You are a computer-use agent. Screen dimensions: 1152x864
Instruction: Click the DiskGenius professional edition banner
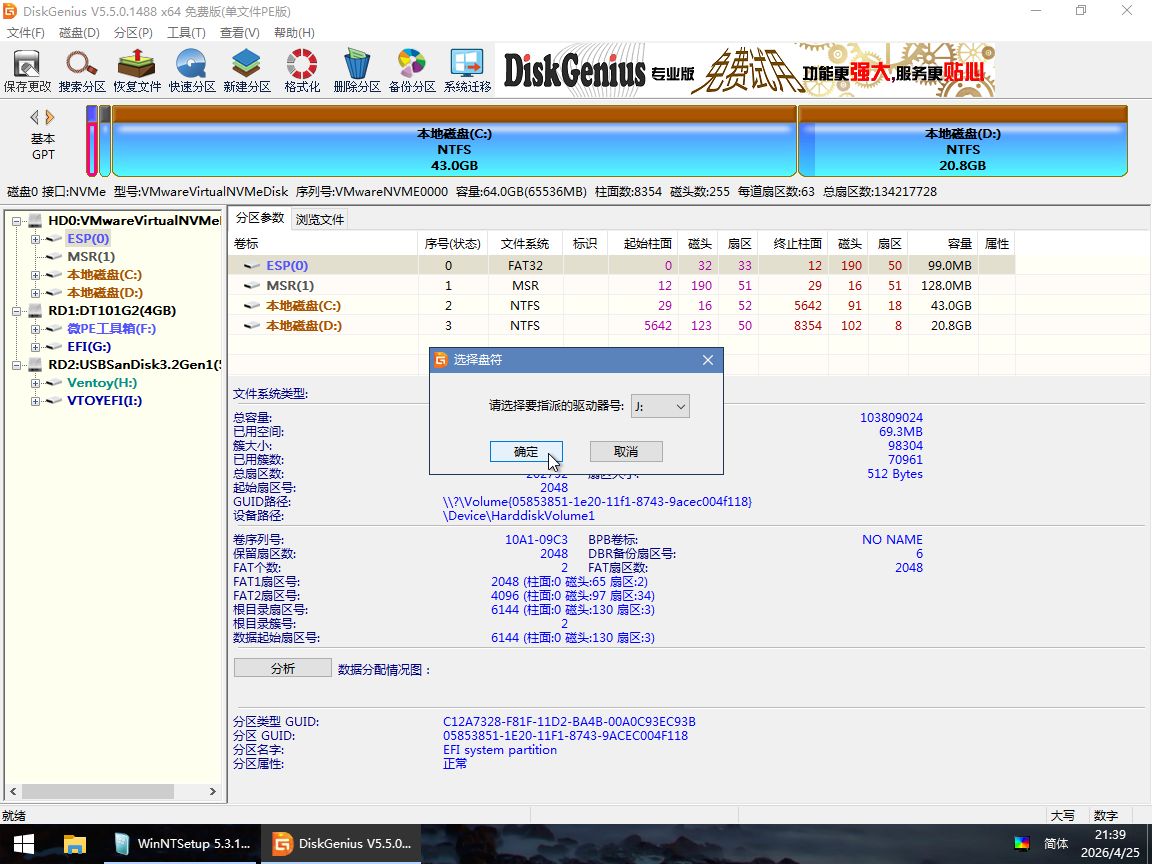(x=747, y=71)
